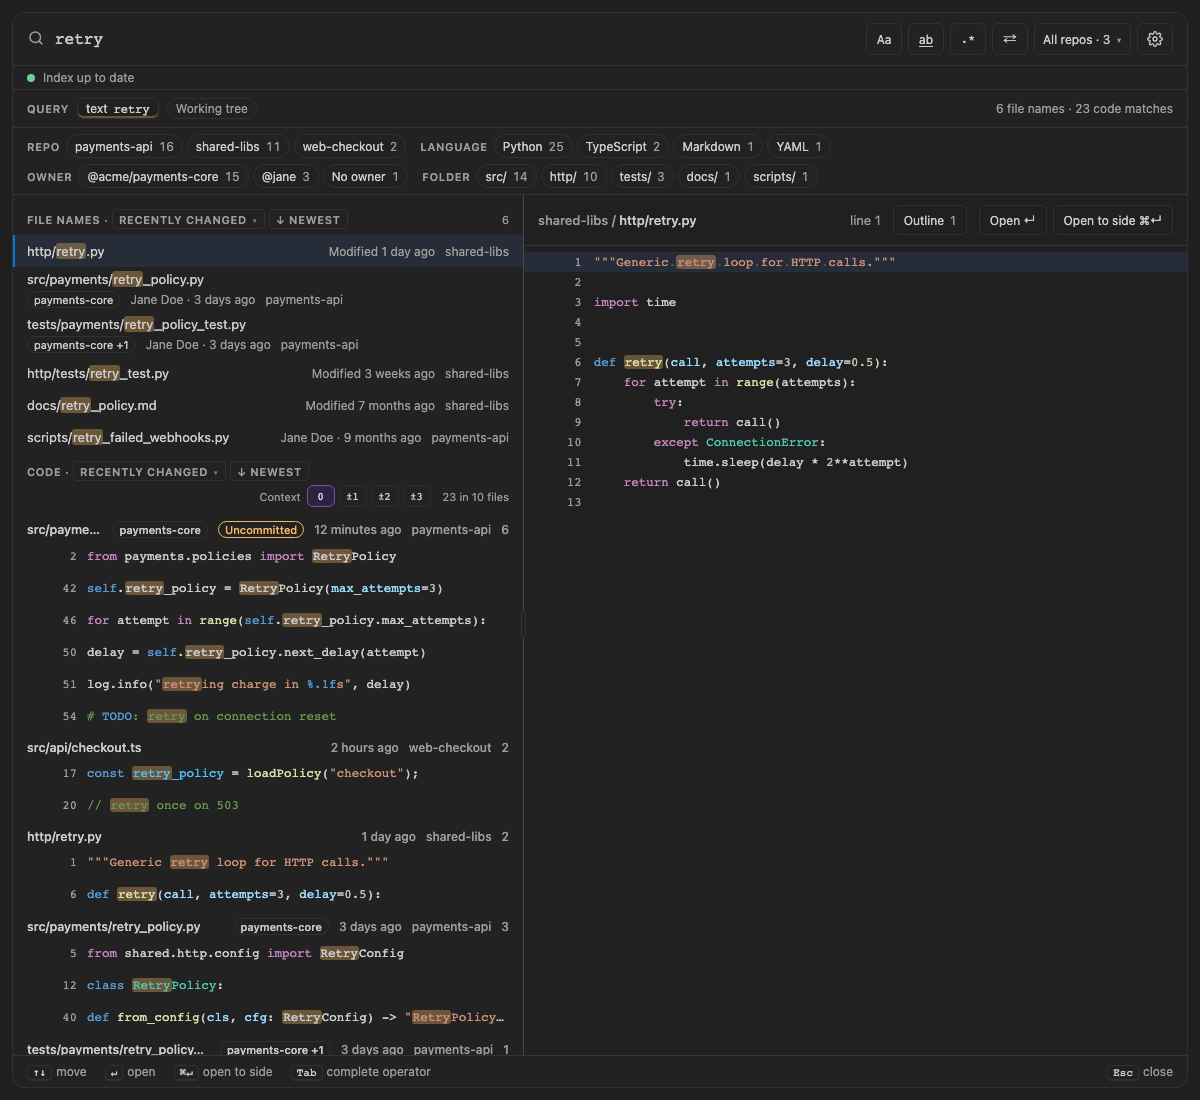
Task: Filter by shared-libs repo
Action: click(x=238, y=147)
